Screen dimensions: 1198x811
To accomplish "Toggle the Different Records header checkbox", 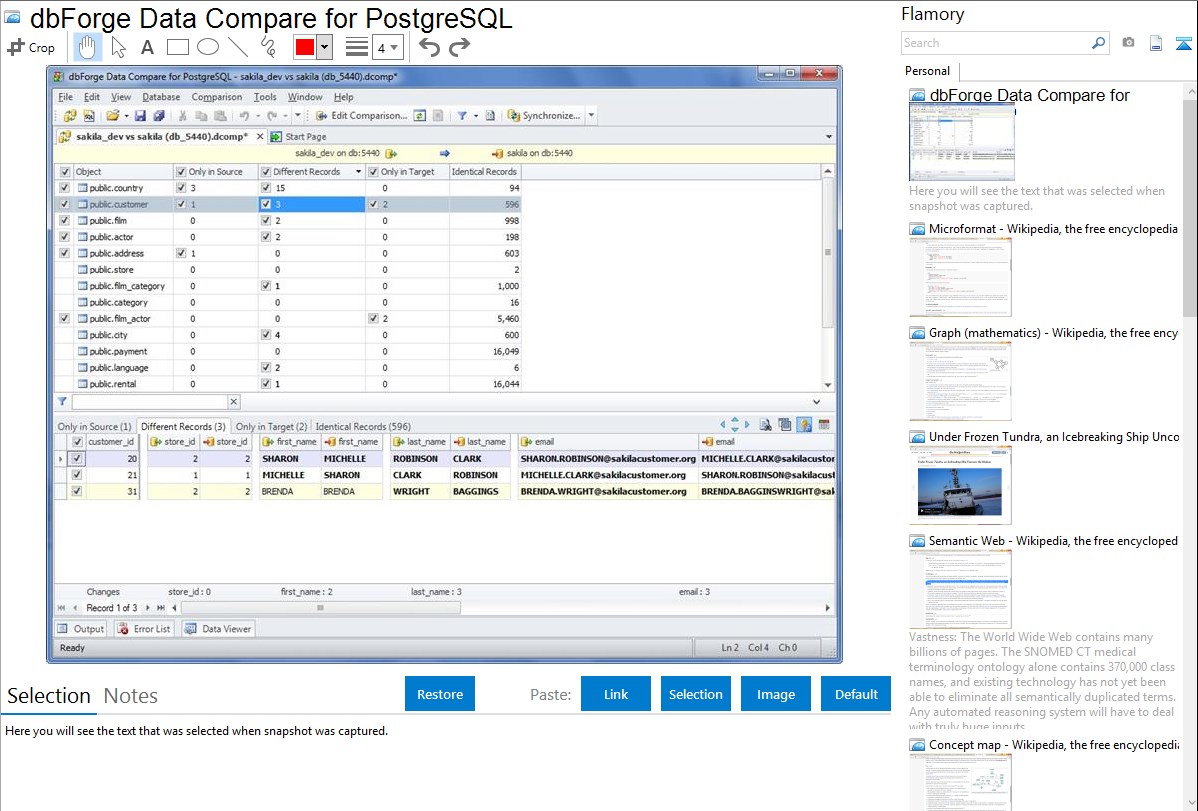I will coord(266,172).
